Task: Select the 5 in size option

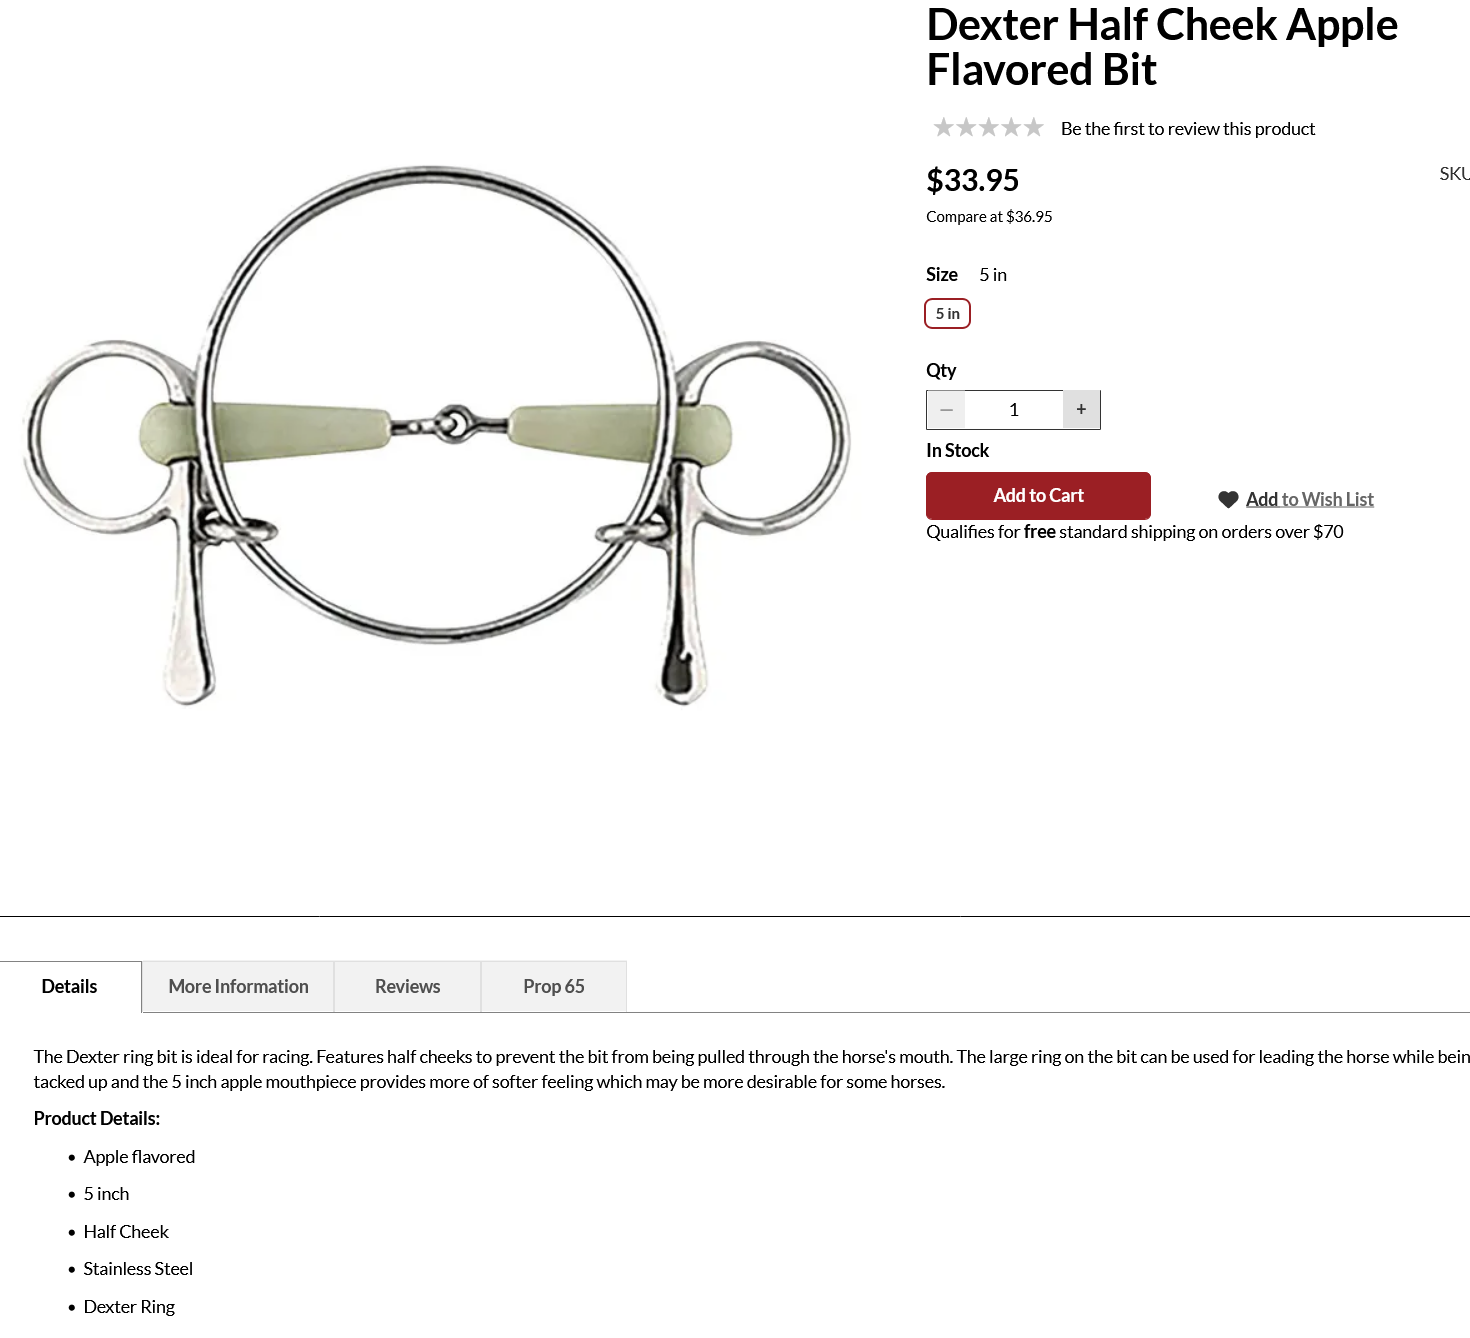Action: (947, 314)
